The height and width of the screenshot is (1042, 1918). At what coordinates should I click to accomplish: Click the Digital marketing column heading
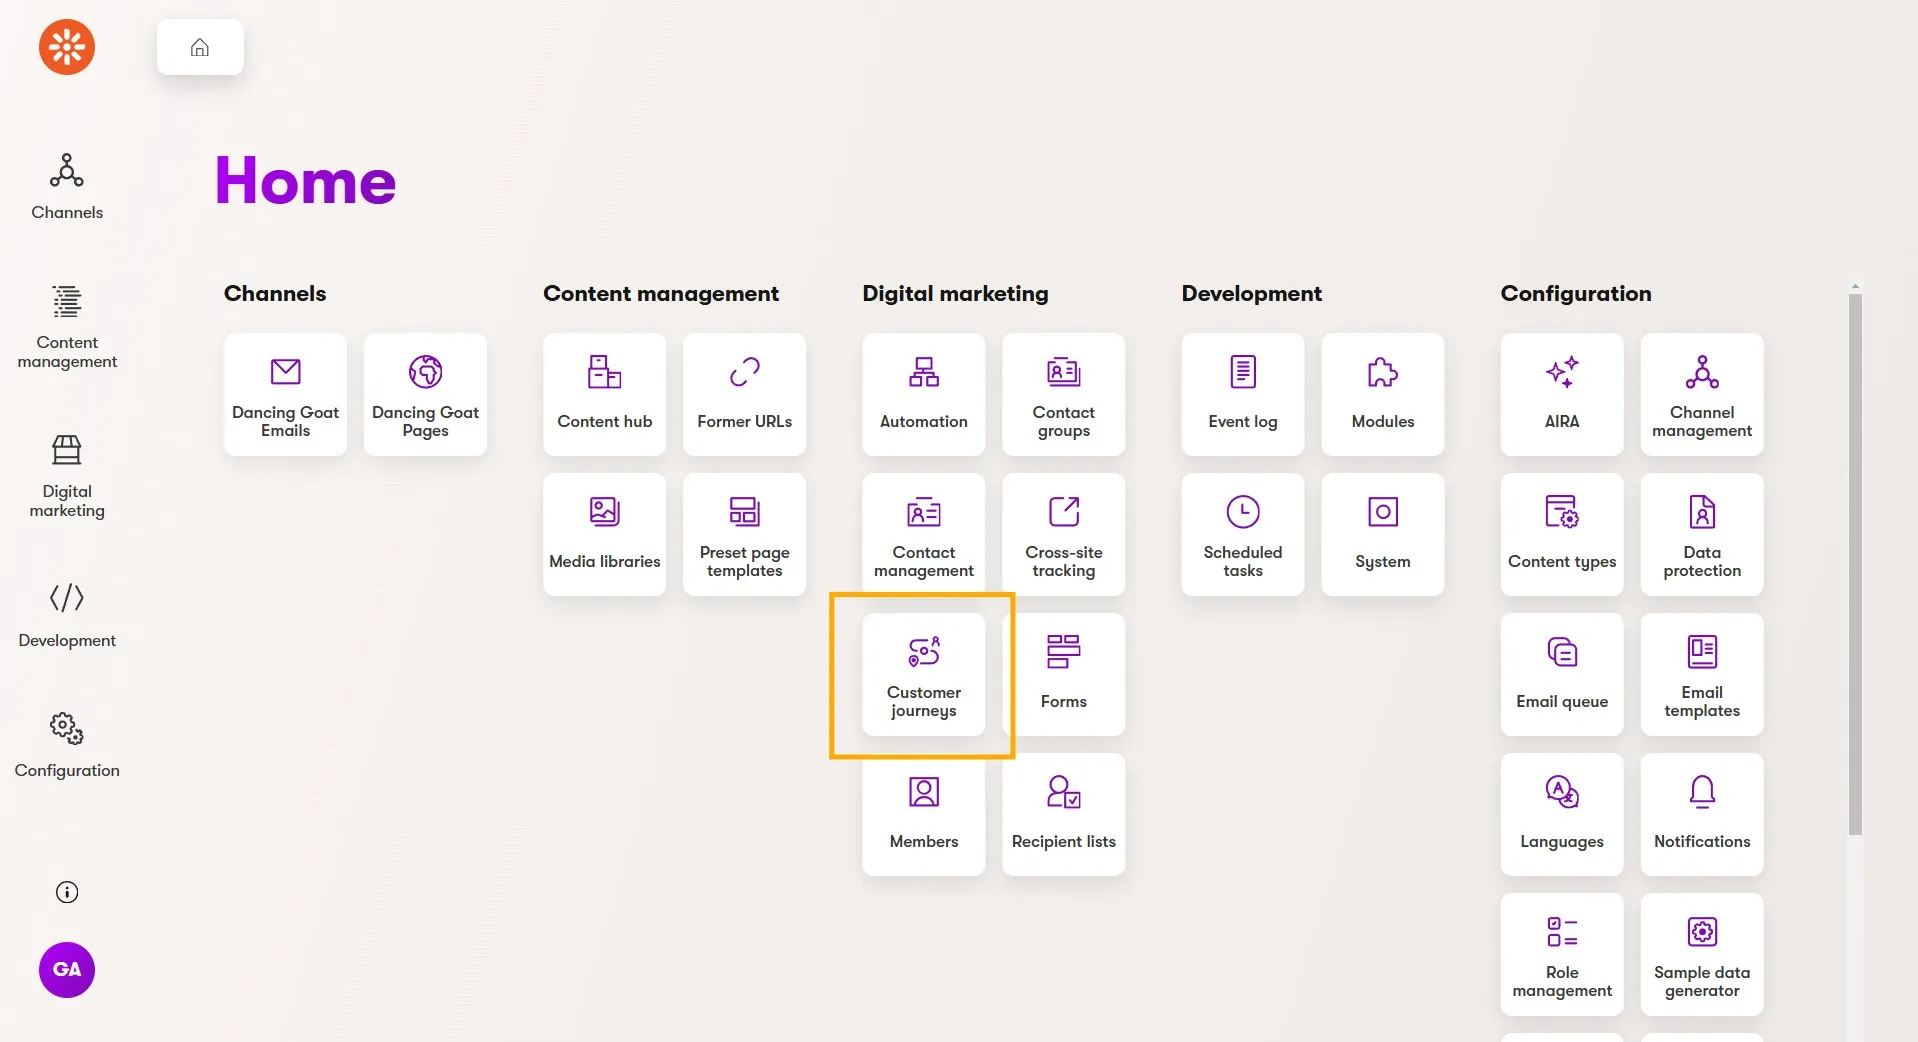(955, 293)
